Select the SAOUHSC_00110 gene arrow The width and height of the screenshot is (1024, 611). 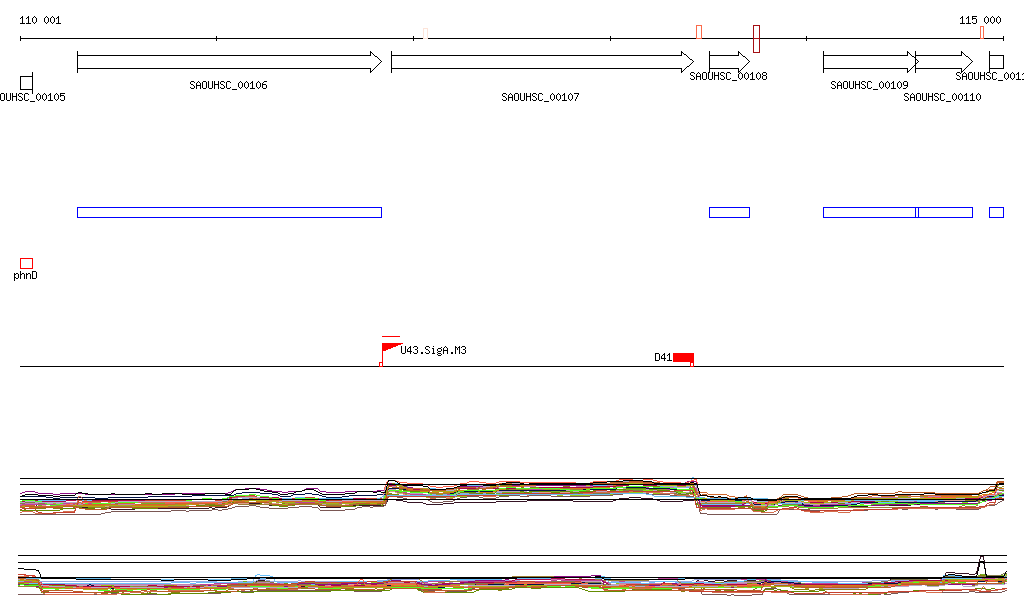[944, 62]
